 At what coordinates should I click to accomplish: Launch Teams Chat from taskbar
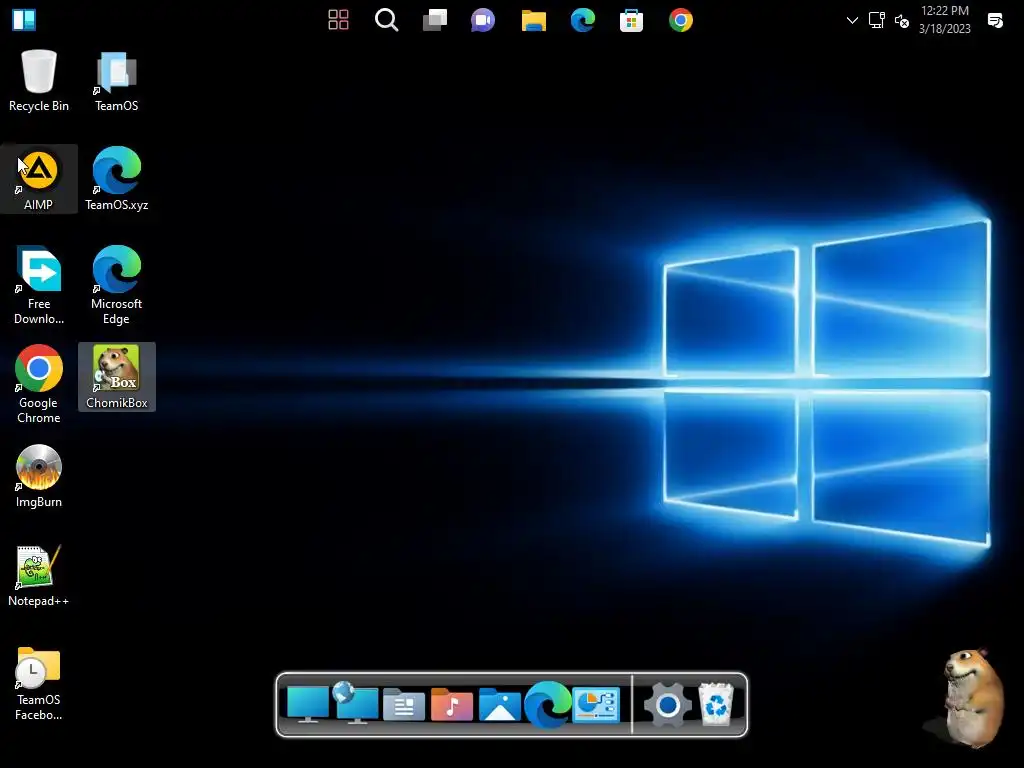coord(483,20)
